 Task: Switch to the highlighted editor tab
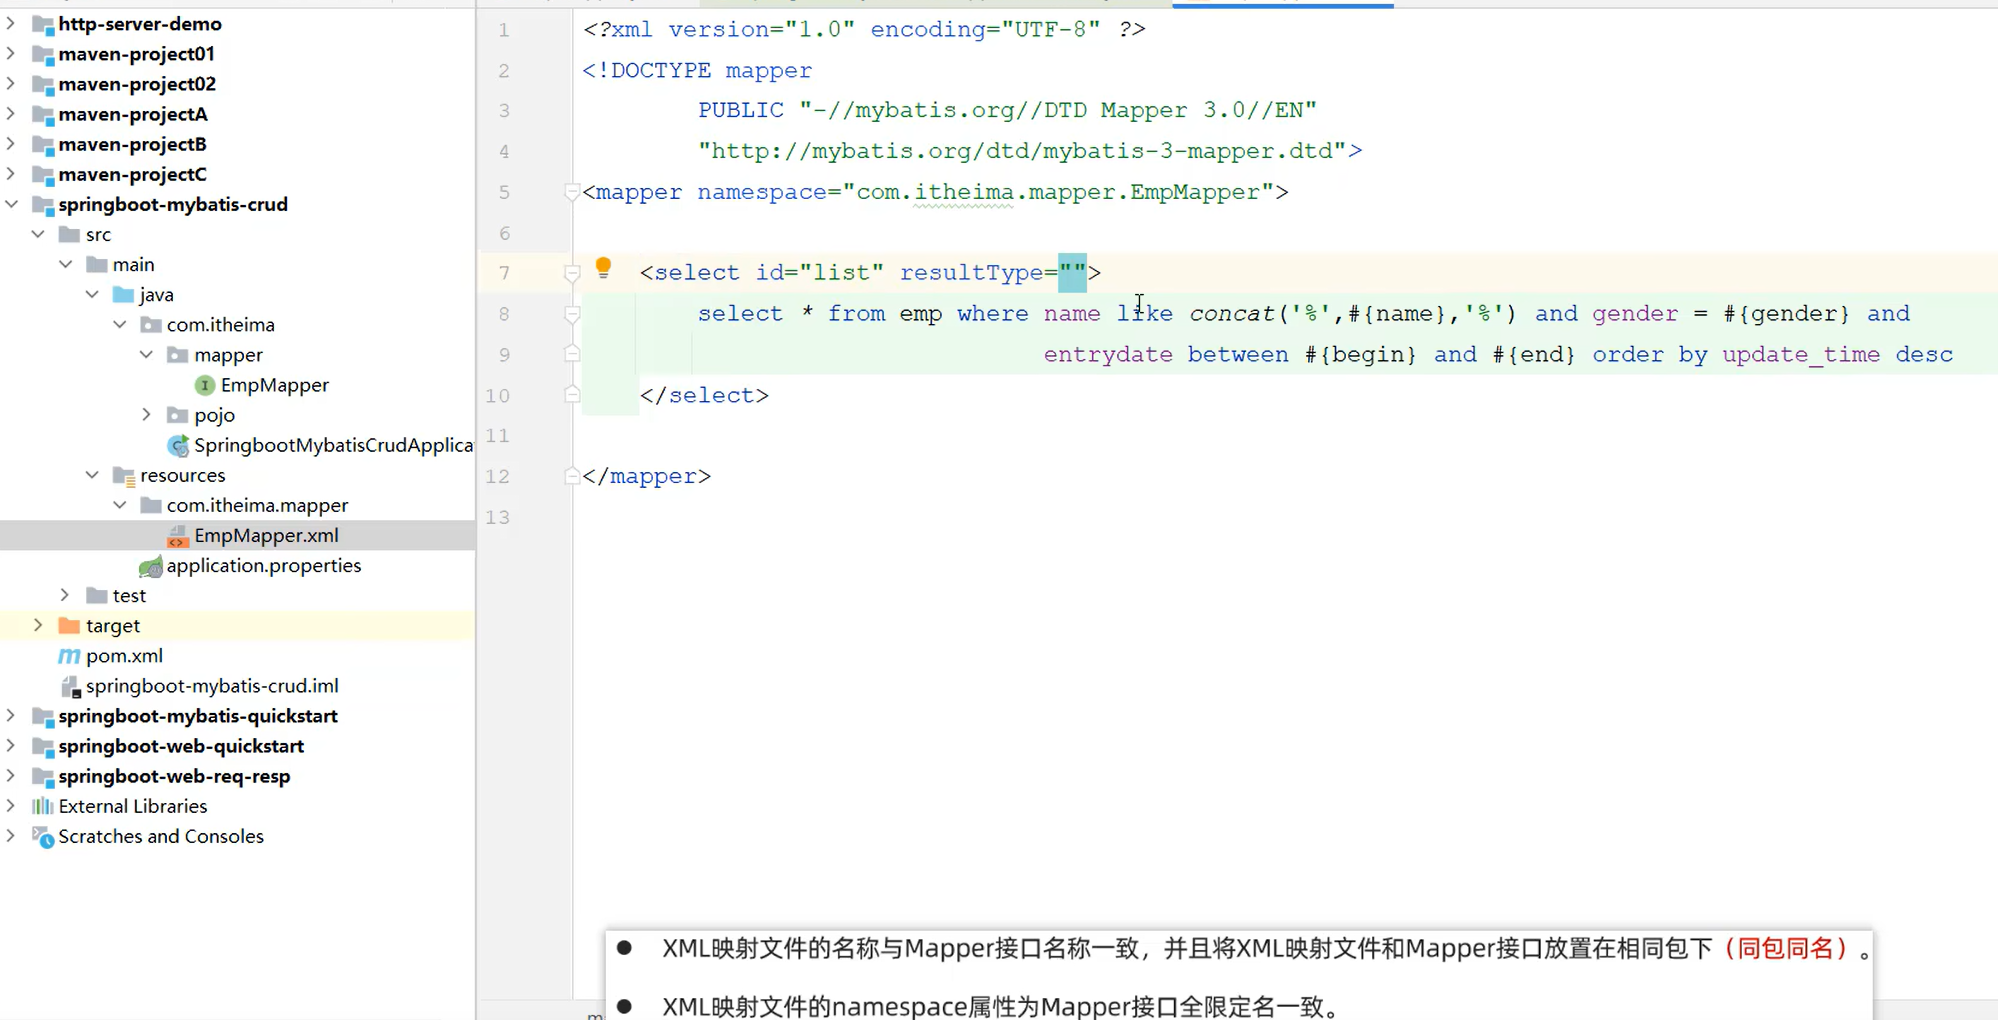1283,4
